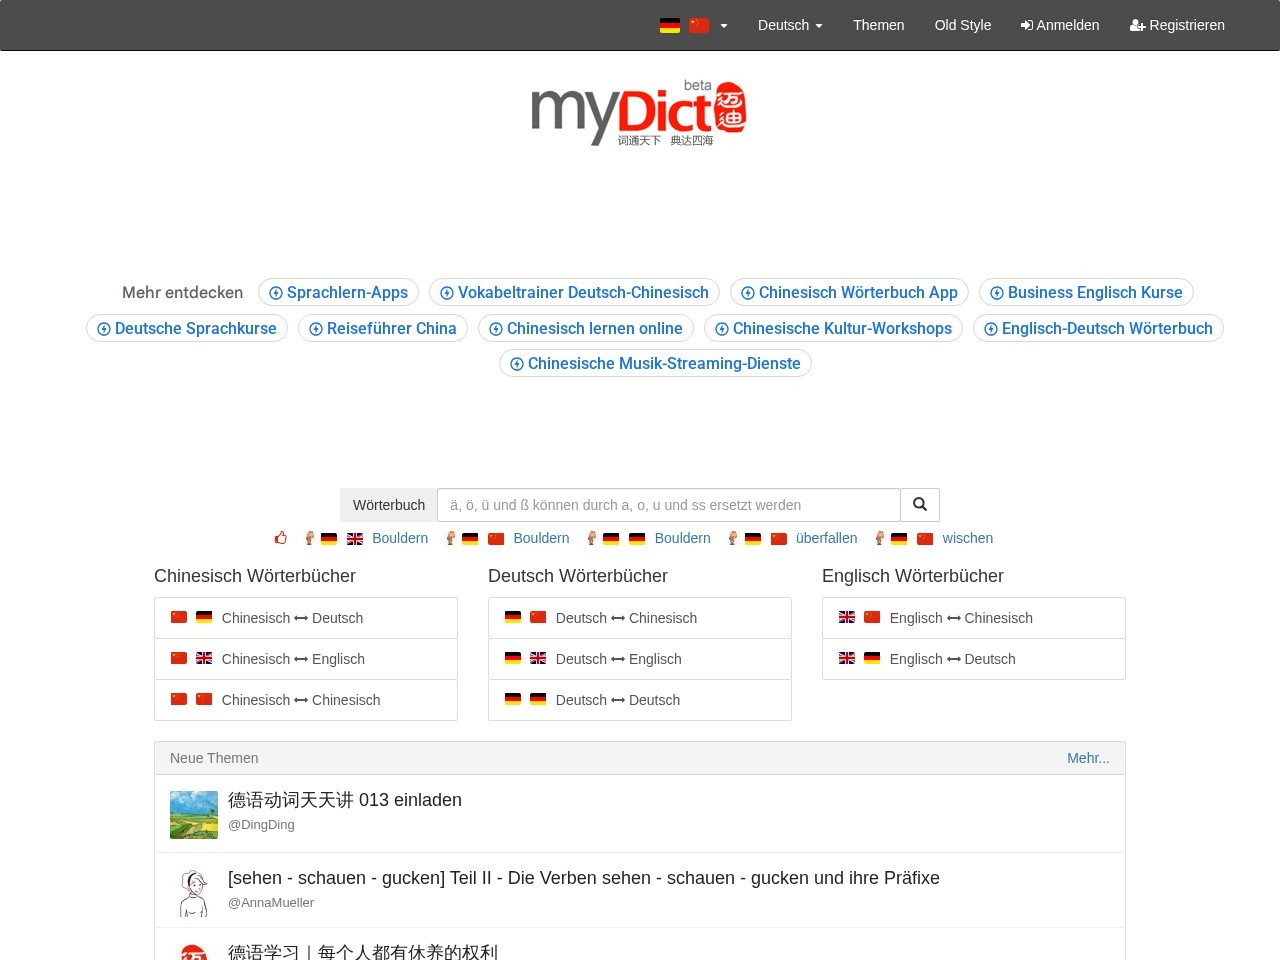Open the Sprachlern-Apps suggestion pill
The height and width of the screenshot is (960, 1280).
pos(338,292)
